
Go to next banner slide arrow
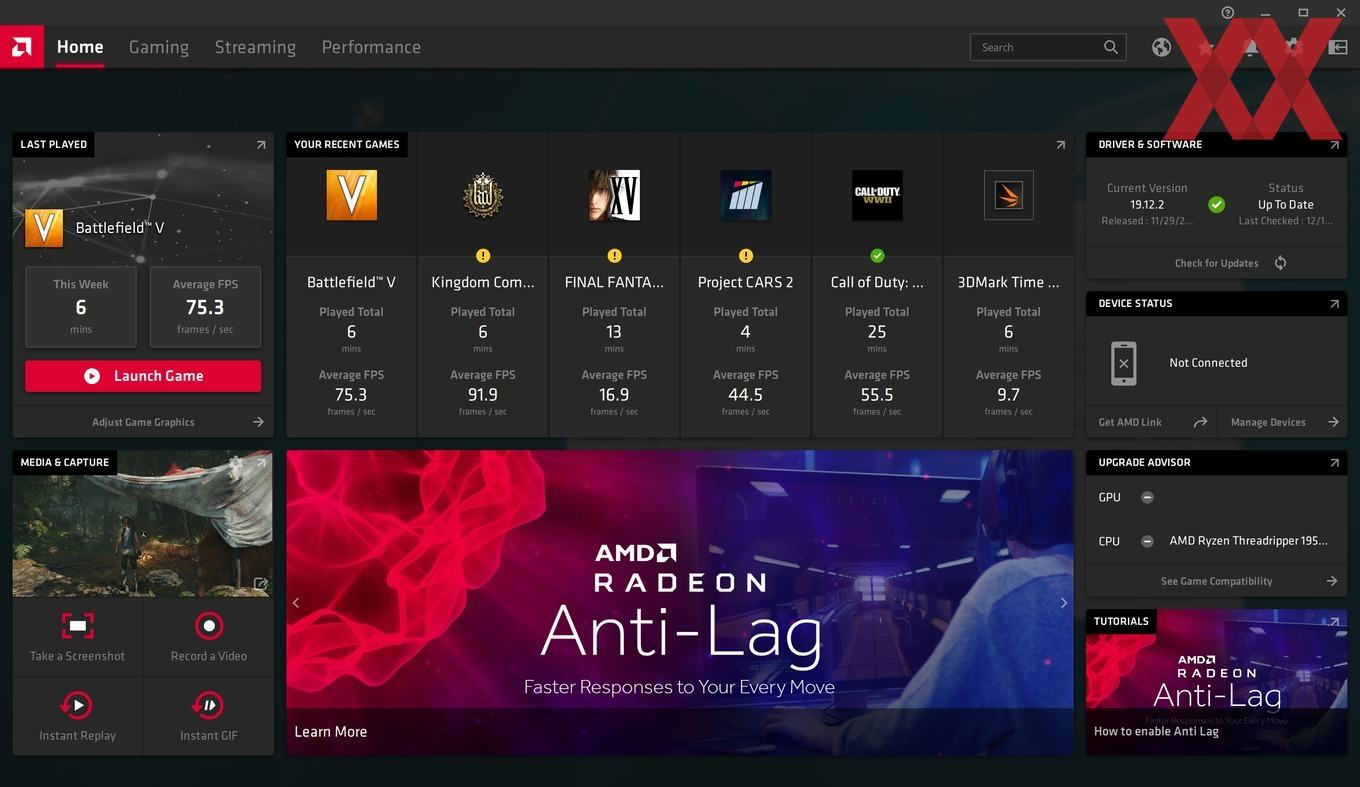pyautogui.click(x=1063, y=603)
